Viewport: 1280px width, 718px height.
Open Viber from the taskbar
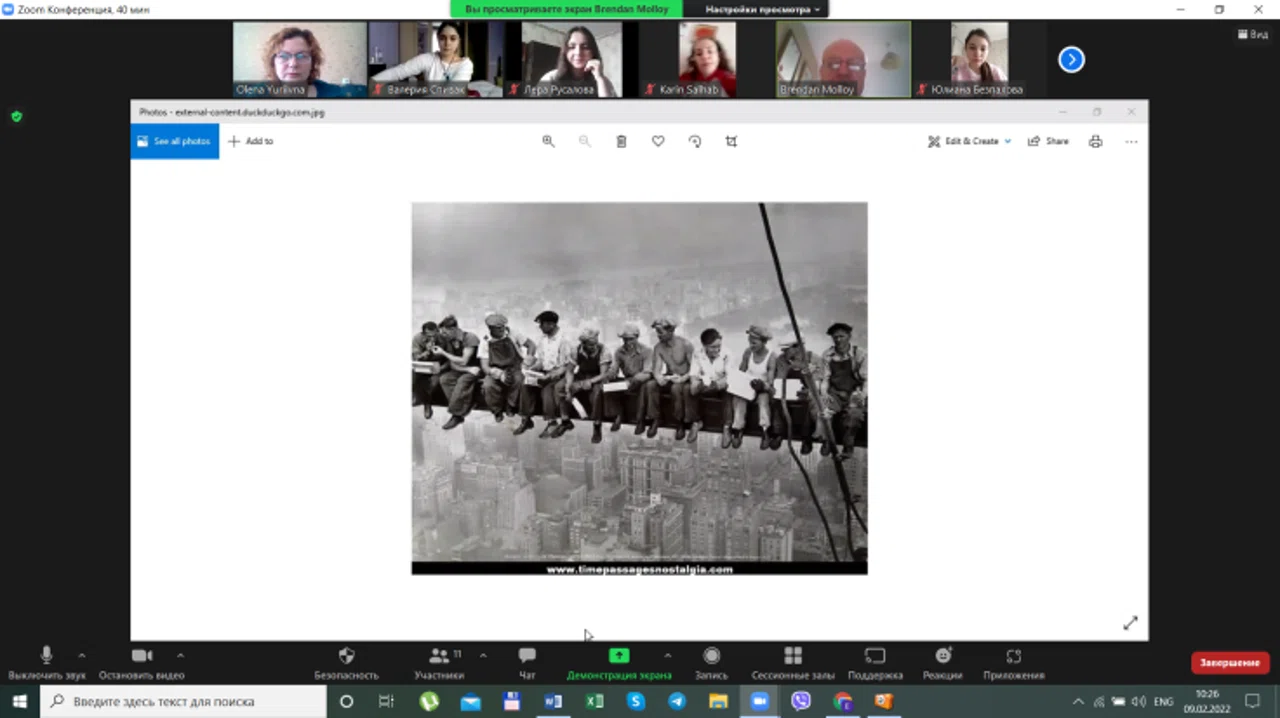[801, 701]
